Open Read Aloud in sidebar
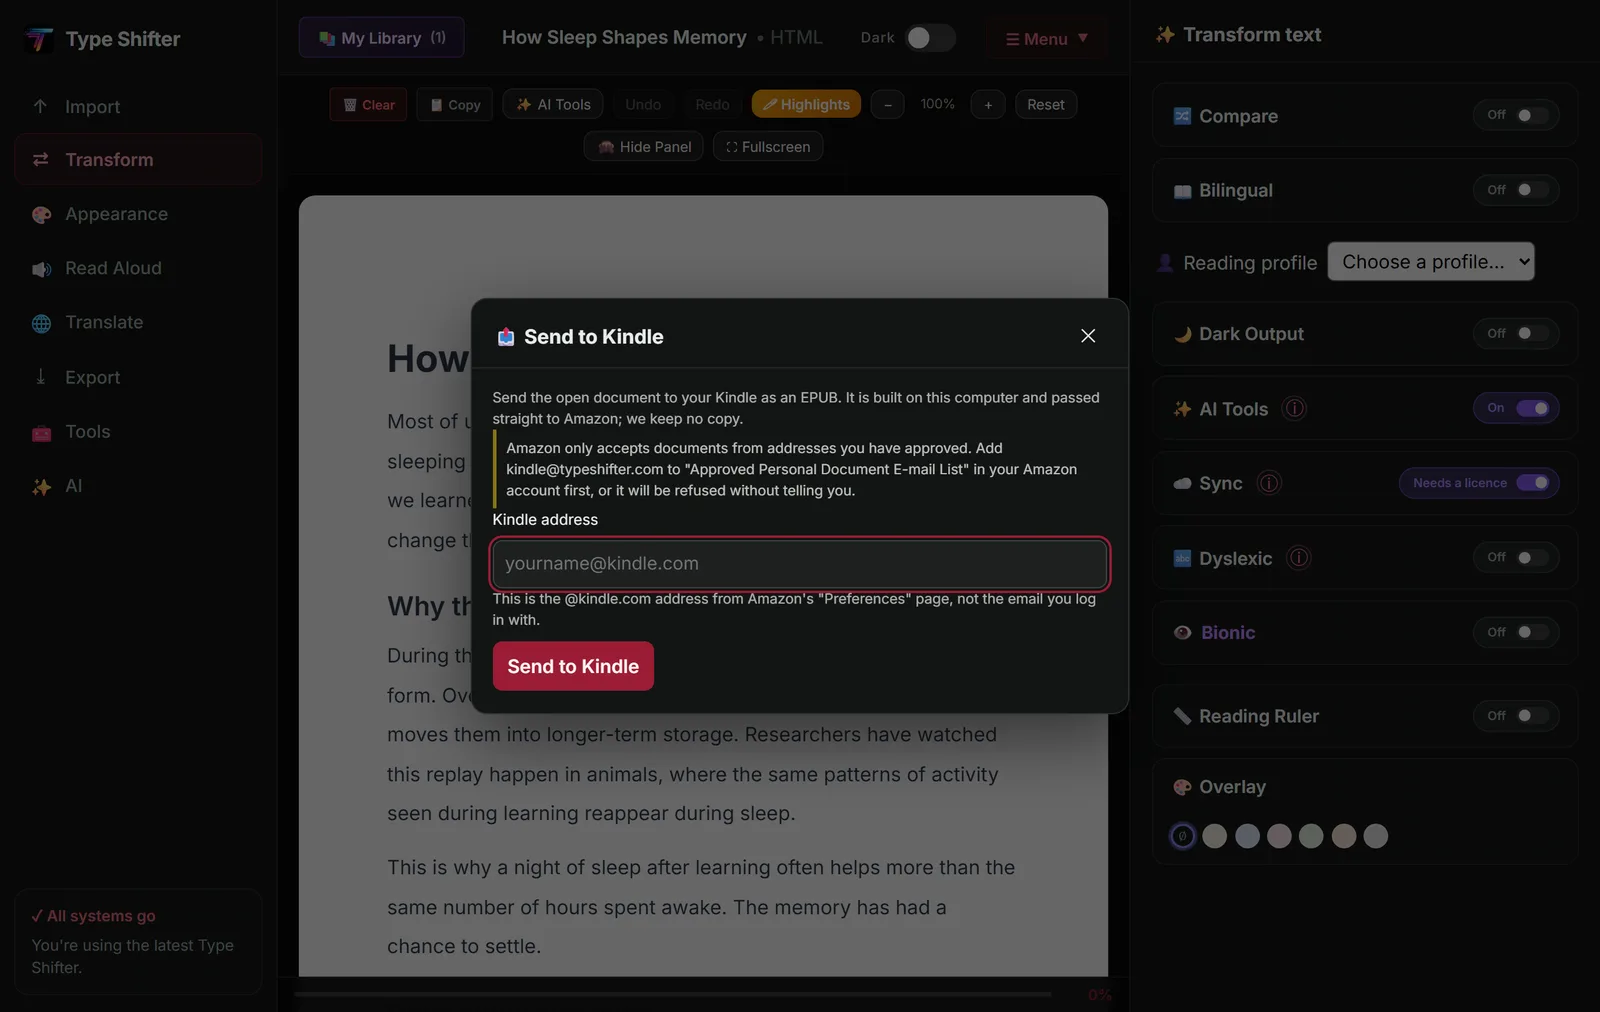The height and width of the screenshot is (1012, 1600). (x=138, y=269)
